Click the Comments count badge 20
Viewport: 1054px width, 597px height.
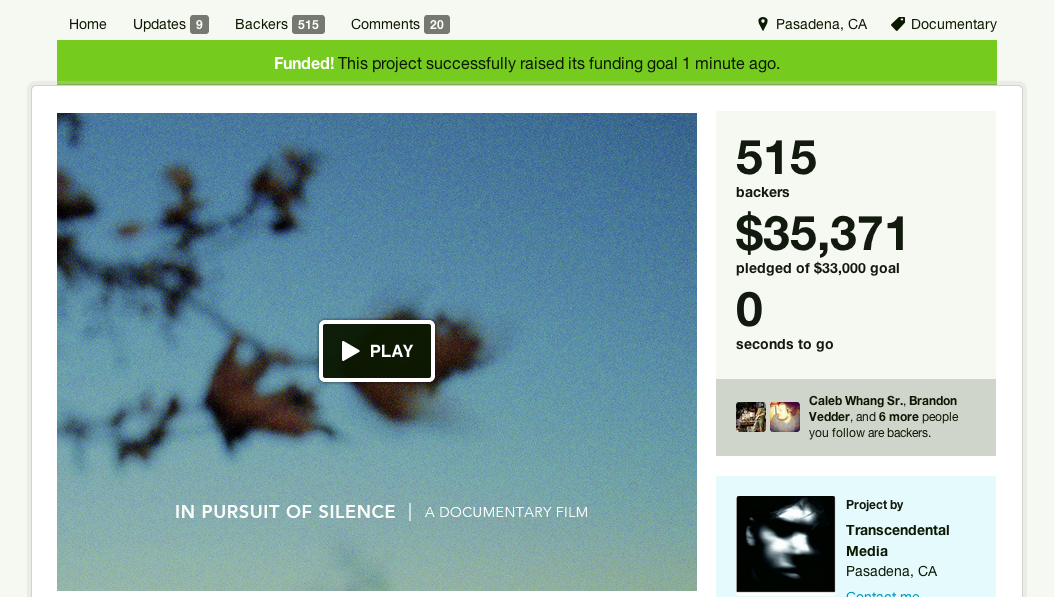click(x=437, y=25)
